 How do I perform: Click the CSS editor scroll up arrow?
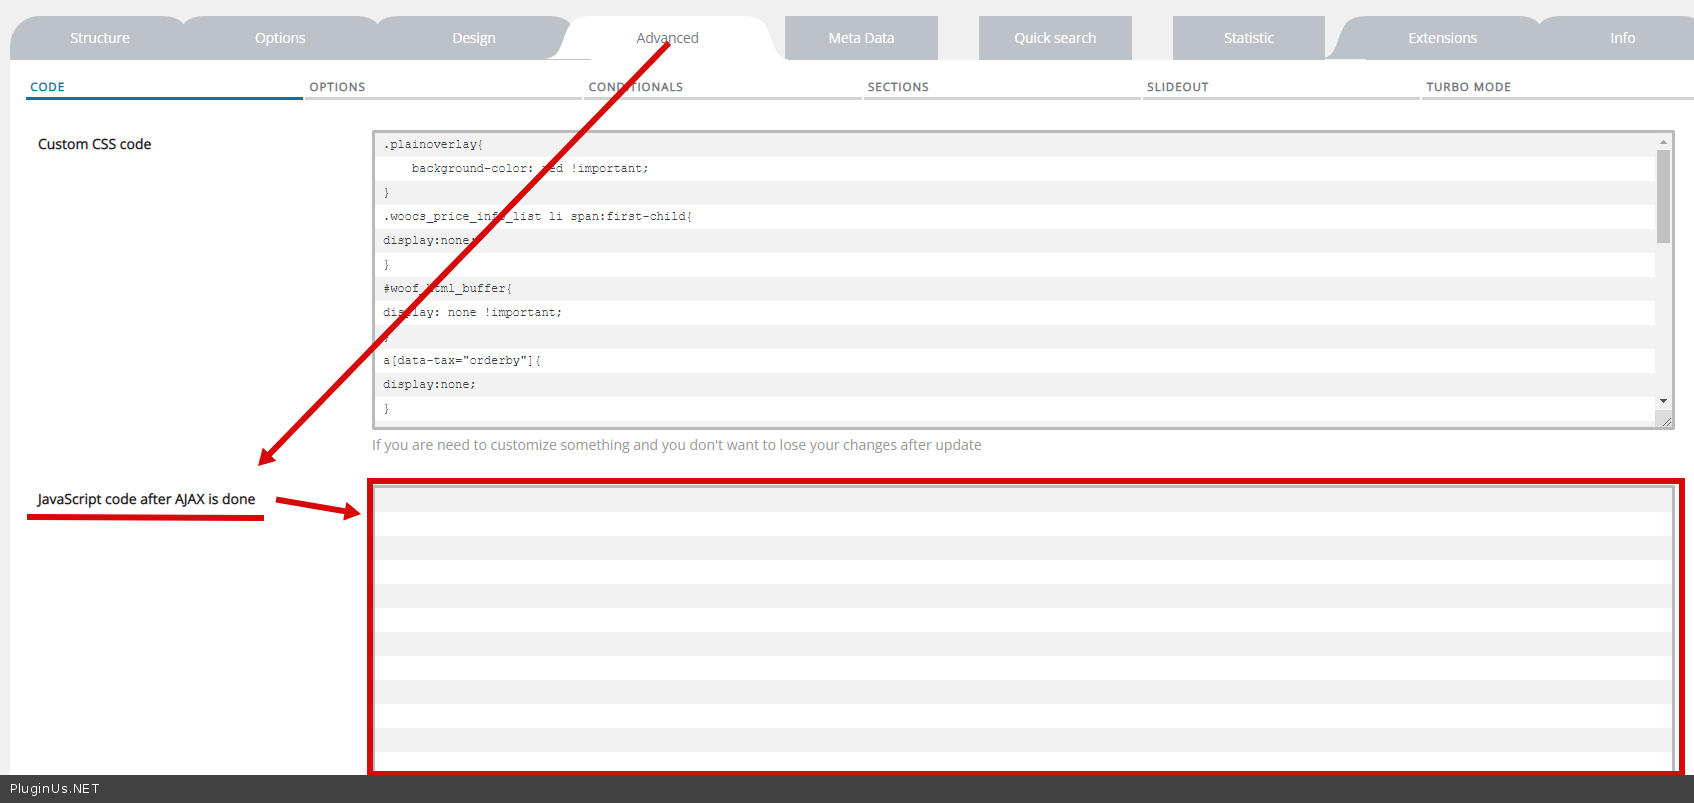(1663, 142)
